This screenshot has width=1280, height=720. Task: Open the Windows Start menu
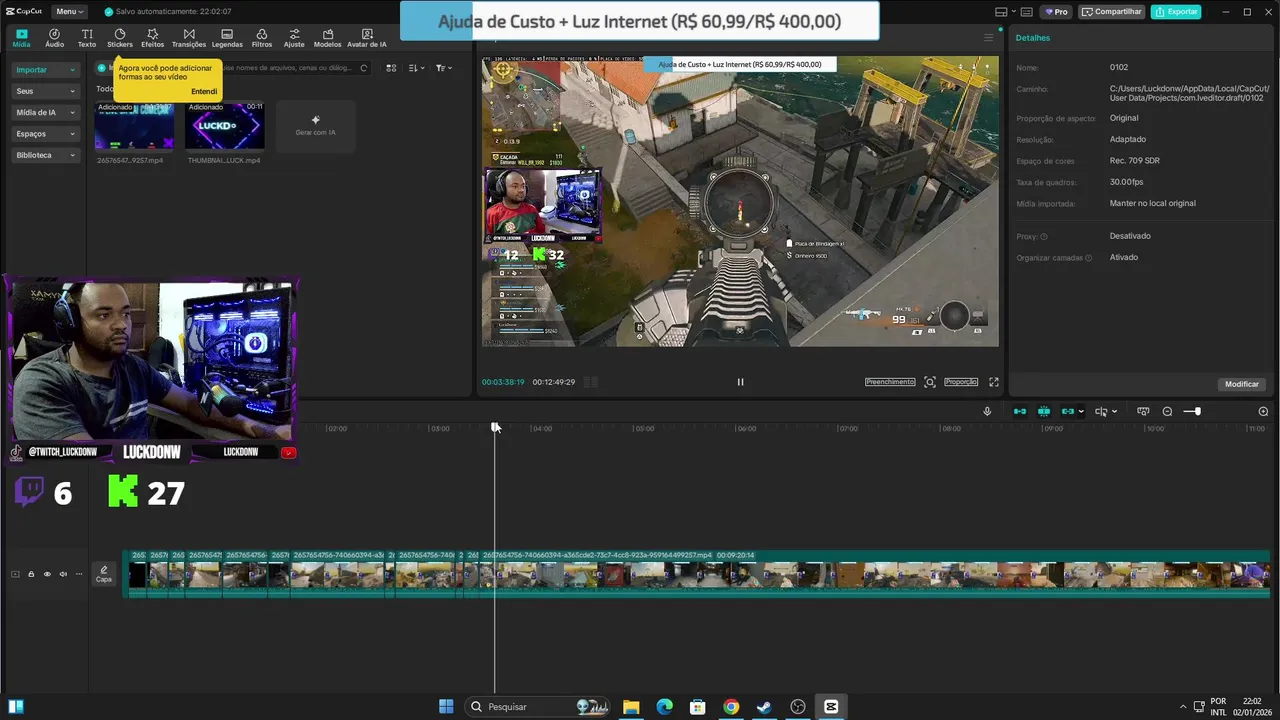click(446, 707)
